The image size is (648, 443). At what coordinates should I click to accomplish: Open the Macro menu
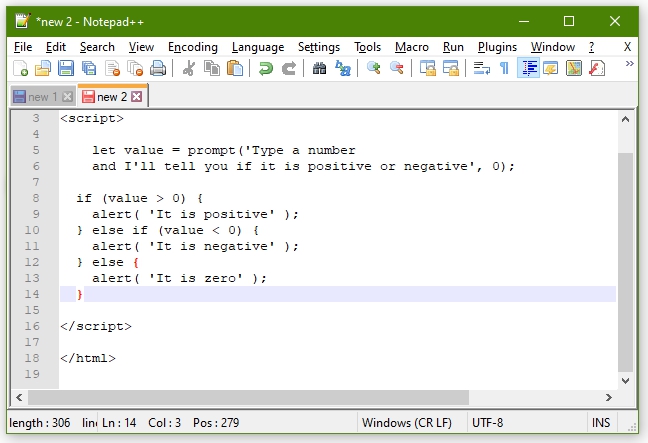(x=412, y=47)
